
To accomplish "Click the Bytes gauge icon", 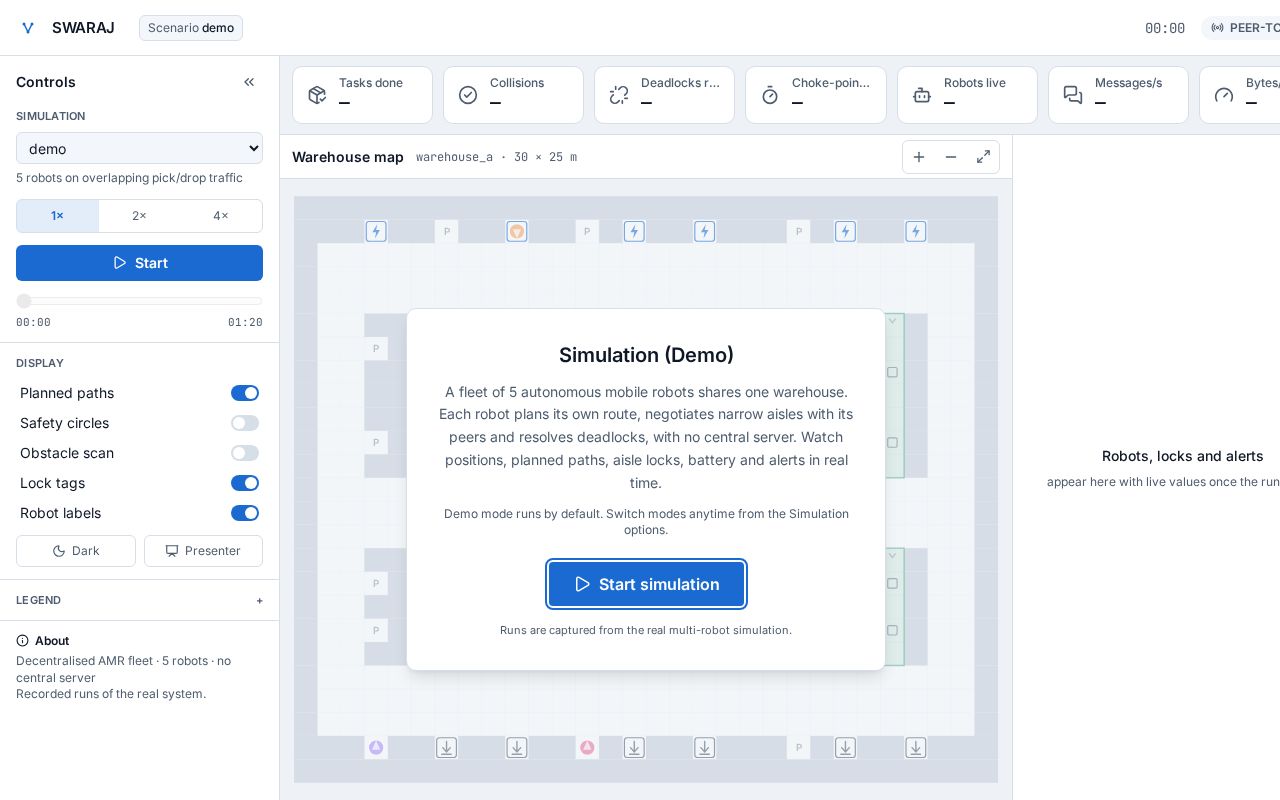I will [x=1224, y=95].
